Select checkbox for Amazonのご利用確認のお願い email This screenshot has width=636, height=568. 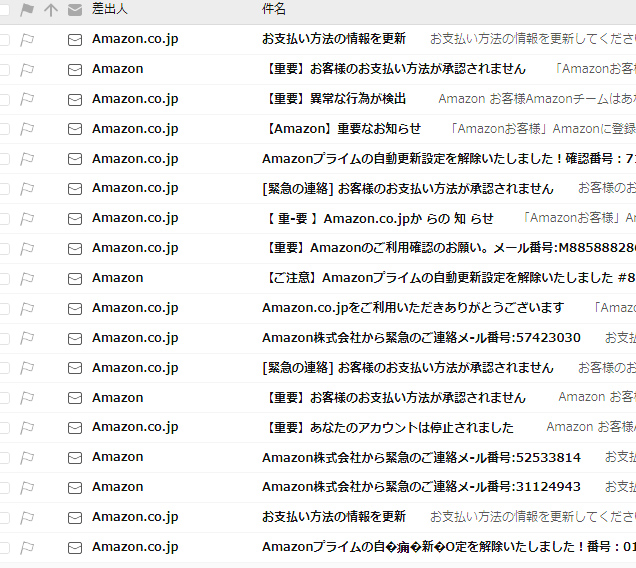click(4, 249)
